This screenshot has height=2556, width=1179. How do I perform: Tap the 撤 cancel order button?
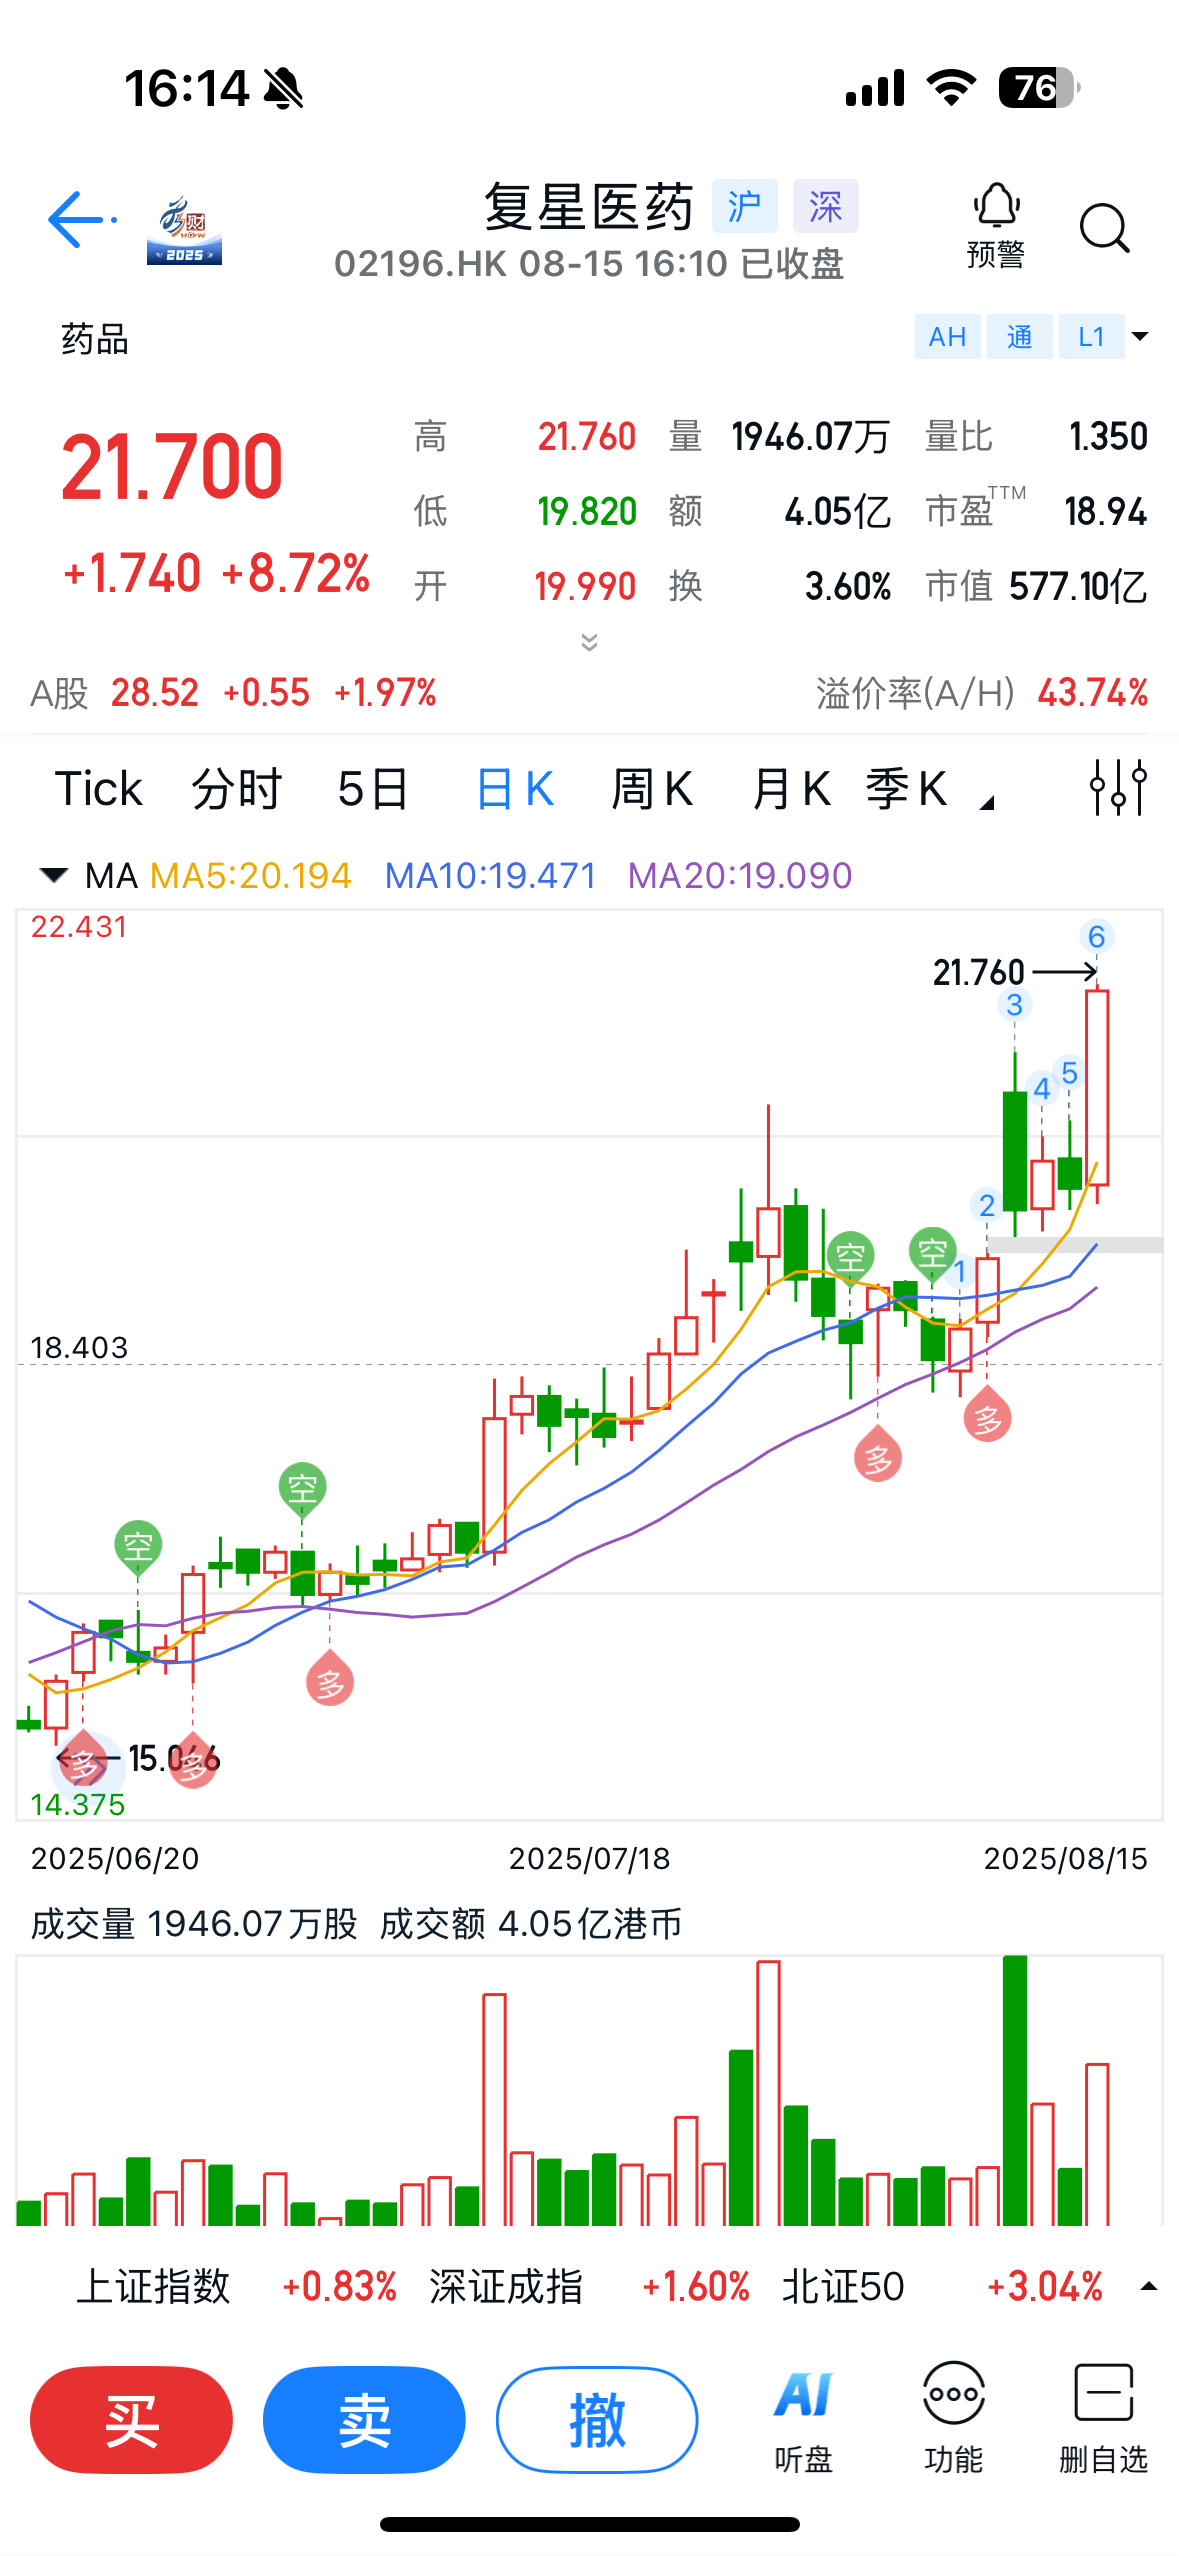click(597, 2420)
